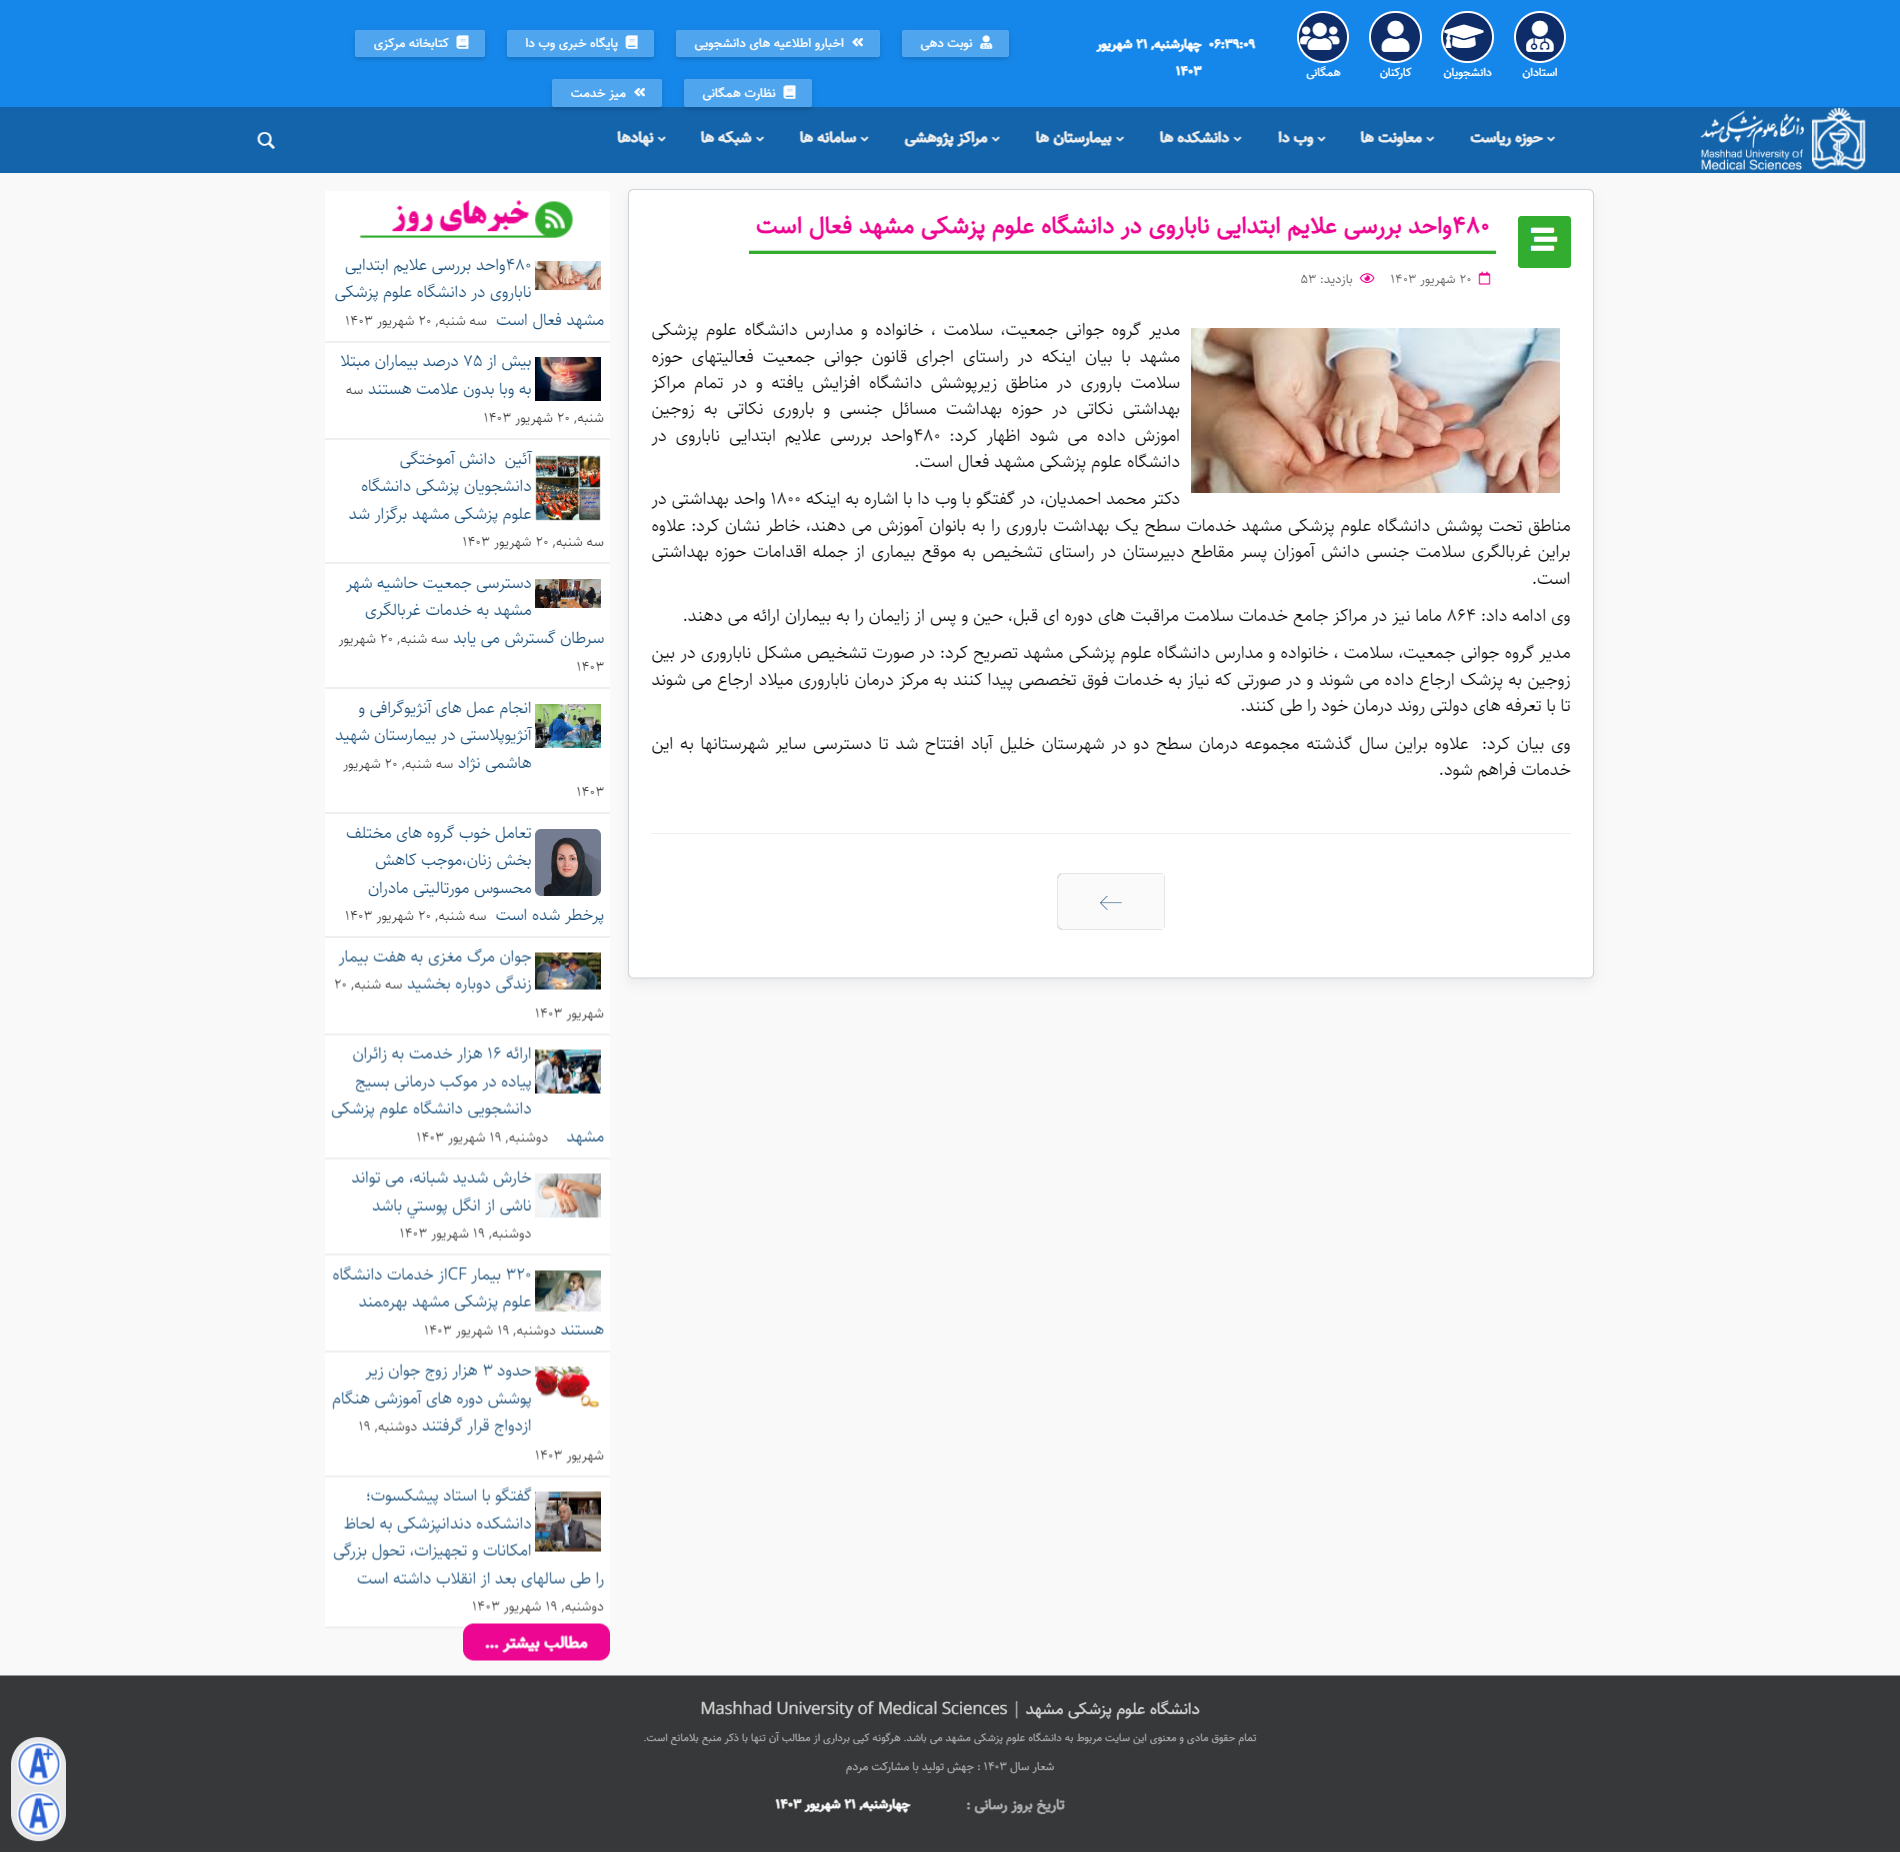Click the calendar icon near article date
Viewport: 1900px width, 1854px height.
1484,279
